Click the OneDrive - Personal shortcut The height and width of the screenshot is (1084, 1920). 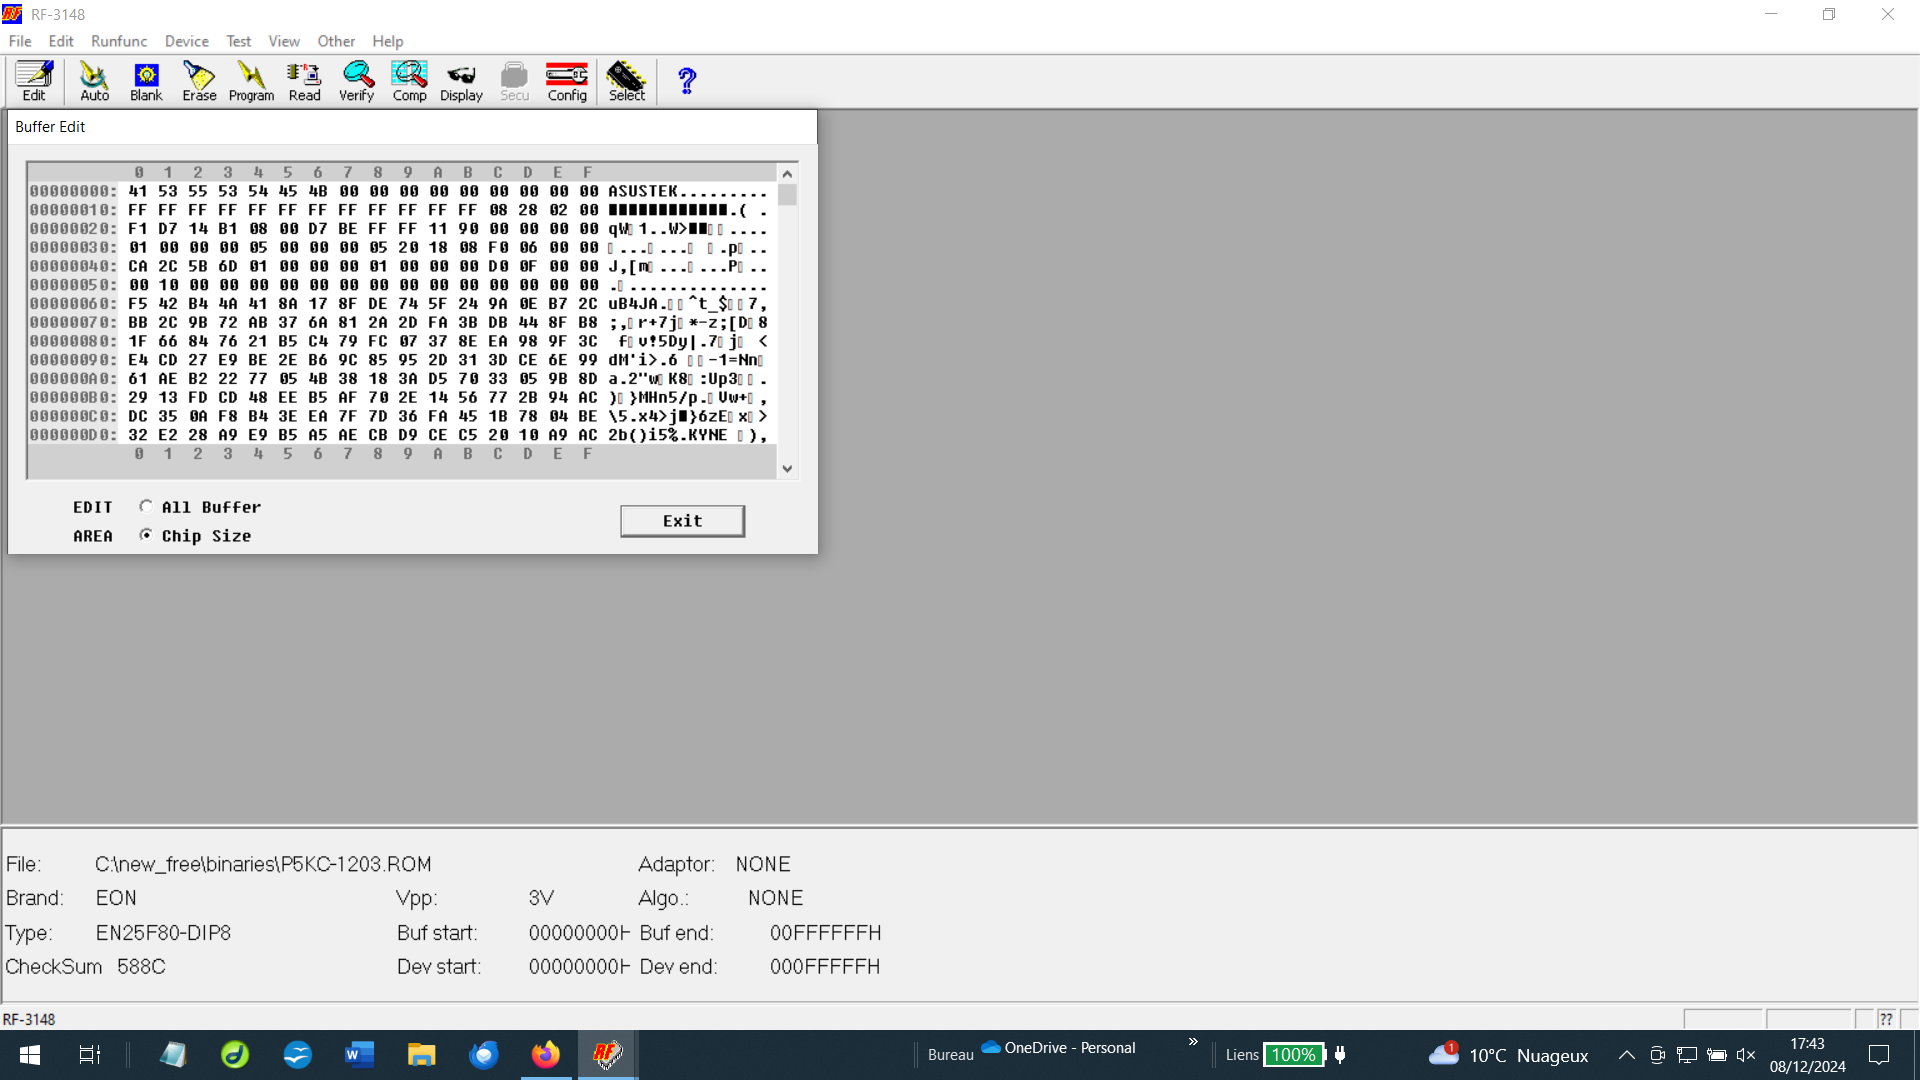pyautogui.click(x=1059, y=1048)
